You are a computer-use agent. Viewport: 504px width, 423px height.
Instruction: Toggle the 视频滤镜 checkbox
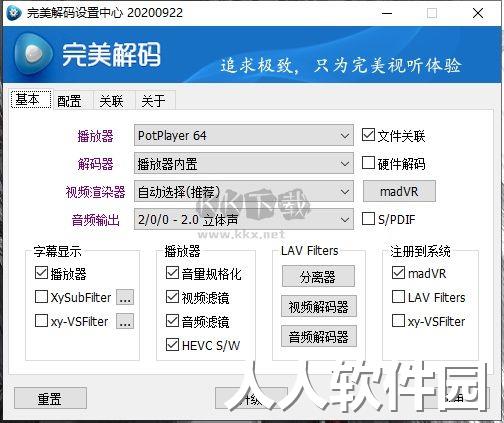point(172,297)
